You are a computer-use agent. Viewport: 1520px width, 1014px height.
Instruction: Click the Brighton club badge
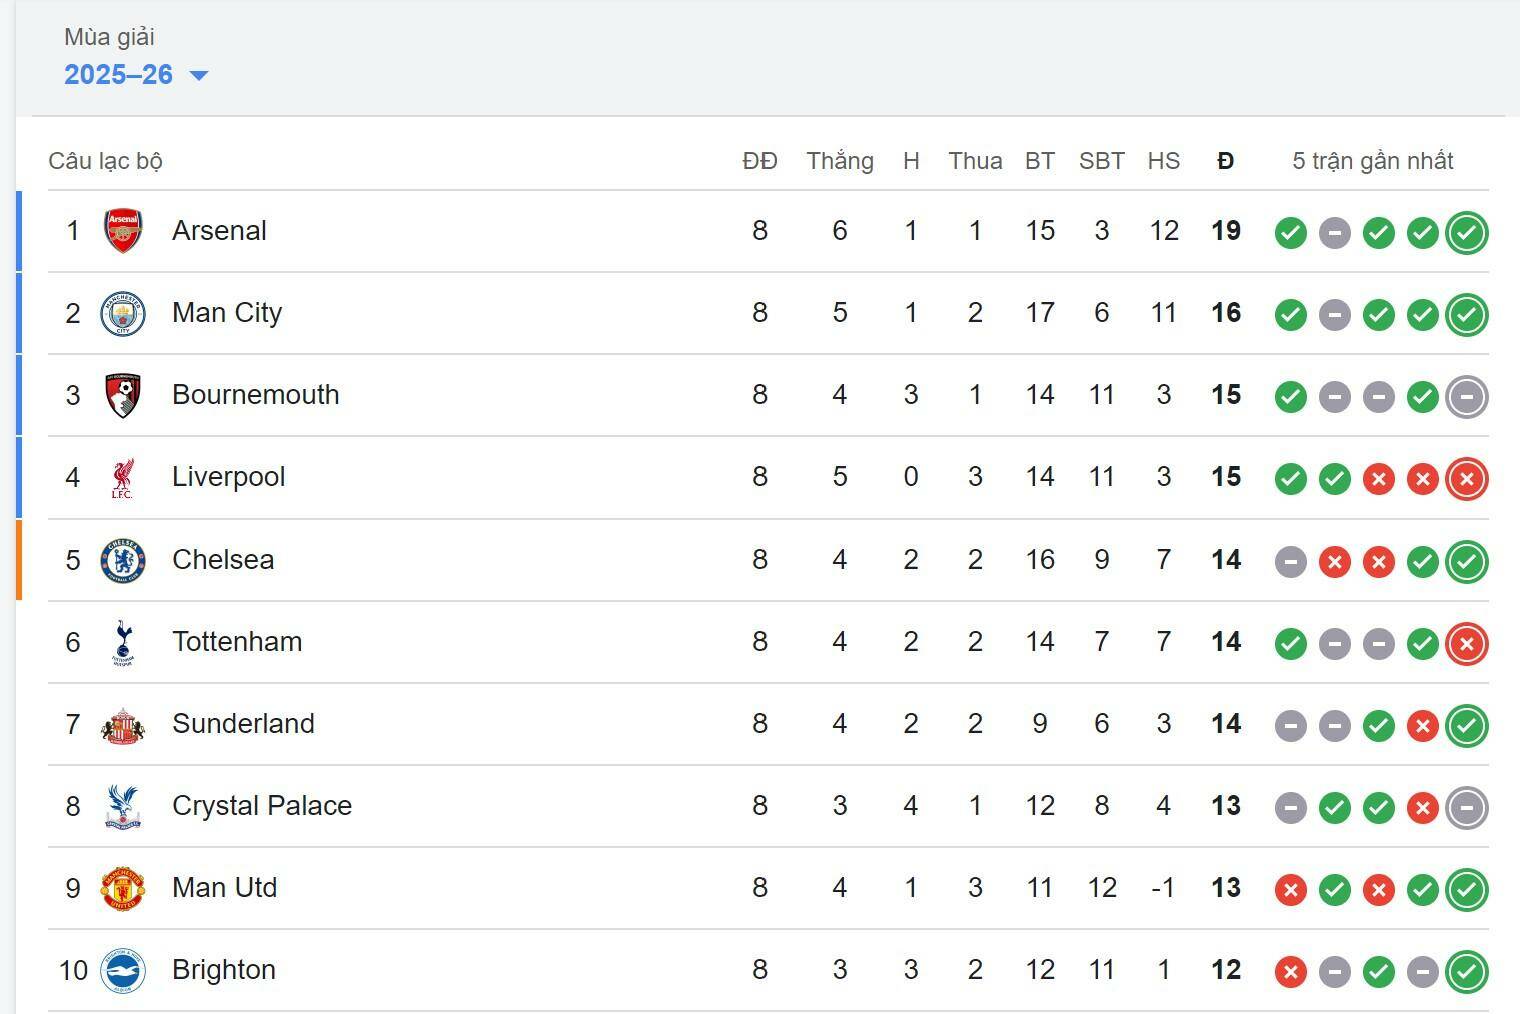pos(123,970)
